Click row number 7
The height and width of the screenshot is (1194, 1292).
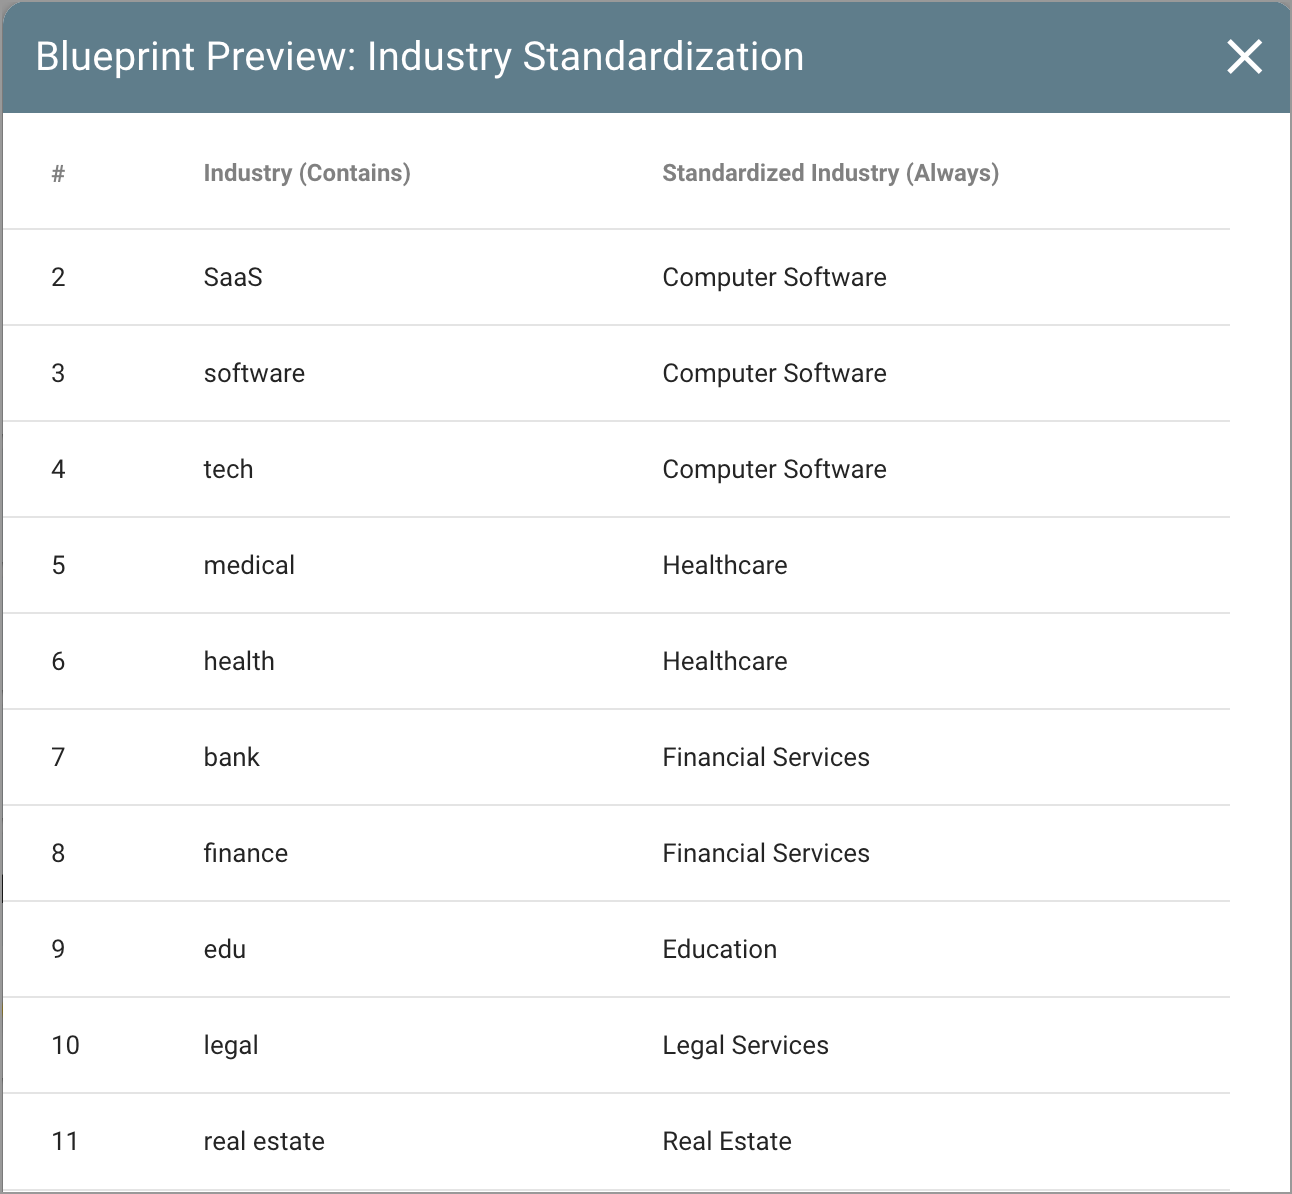(x=58, y=757)
